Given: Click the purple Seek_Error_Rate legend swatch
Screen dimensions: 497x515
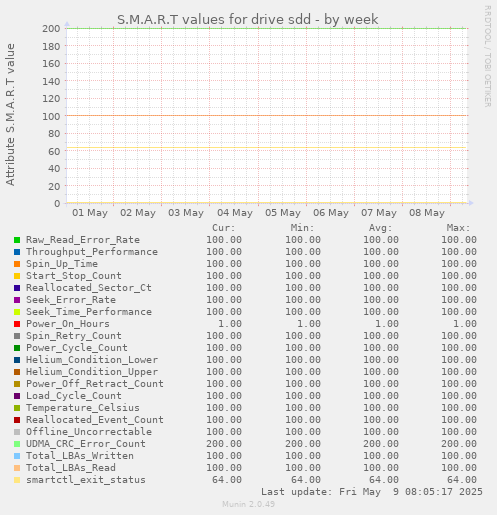Looking at the screenshot, I should click(x=17, y=300).
